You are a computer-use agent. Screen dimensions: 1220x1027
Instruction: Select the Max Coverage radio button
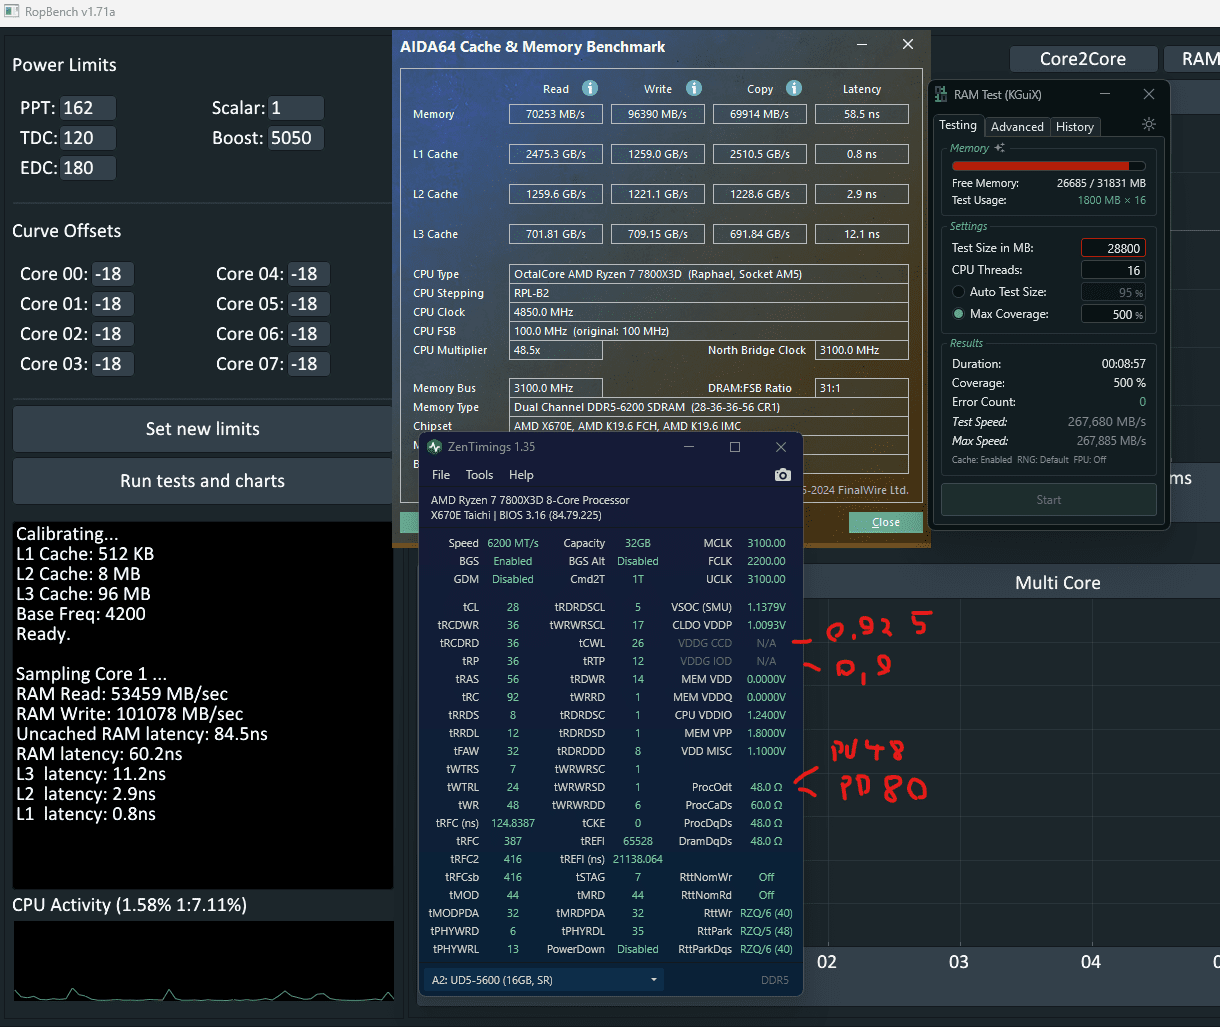coord(959,314)
